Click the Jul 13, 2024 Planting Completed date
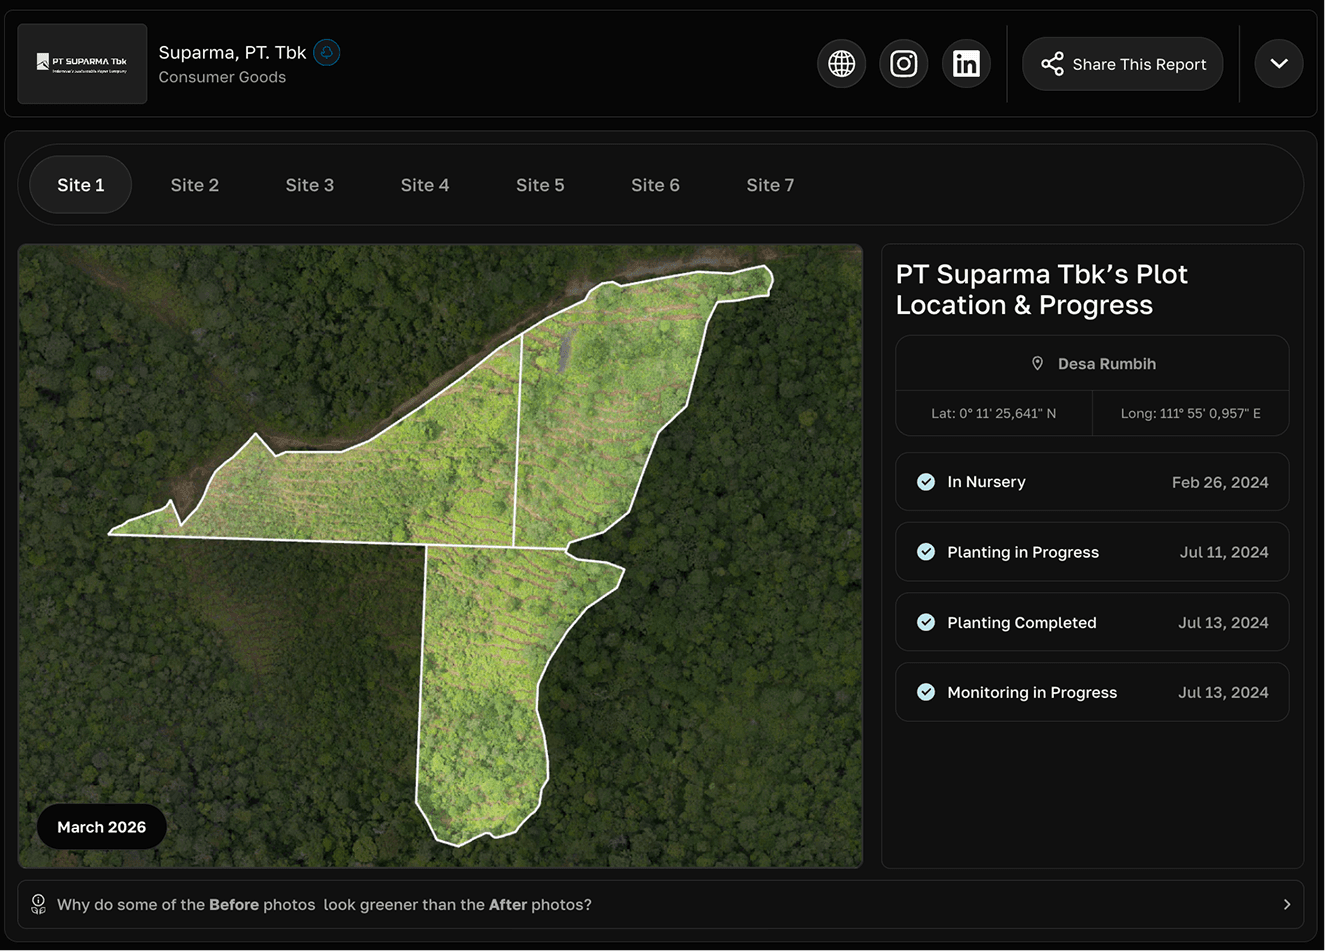The height and width of the screenshot is (951, 1325). pyautogui.click(x=1223, y=622)
